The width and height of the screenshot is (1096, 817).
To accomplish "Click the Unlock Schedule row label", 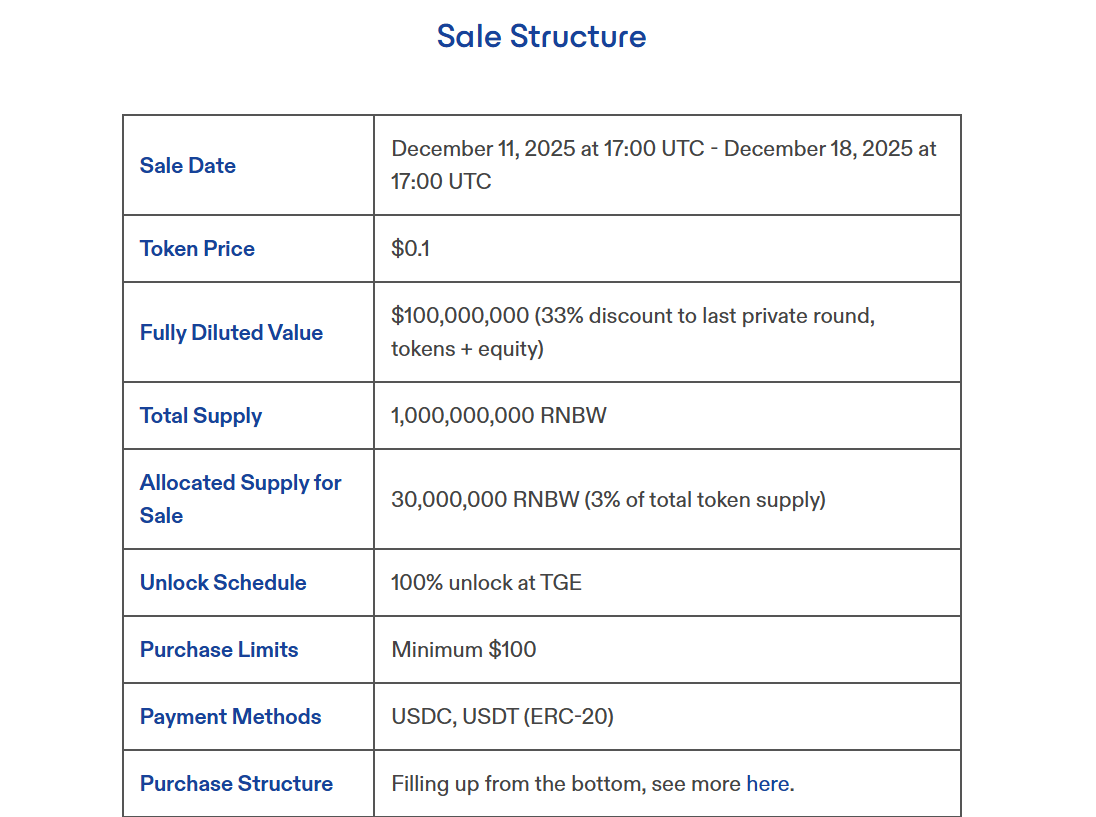I will (x=223, y=583).
